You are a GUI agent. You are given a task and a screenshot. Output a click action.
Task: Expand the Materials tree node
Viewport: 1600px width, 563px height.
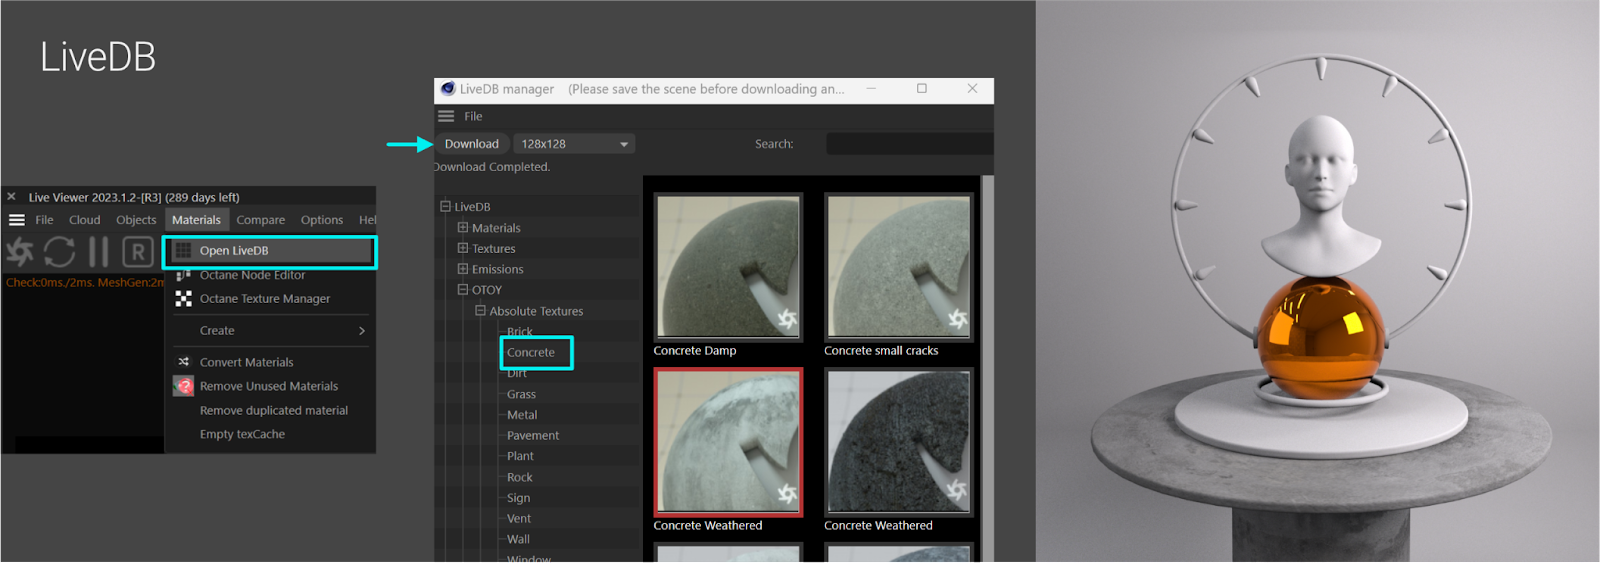pyautogui.click(x=463, y=228)
